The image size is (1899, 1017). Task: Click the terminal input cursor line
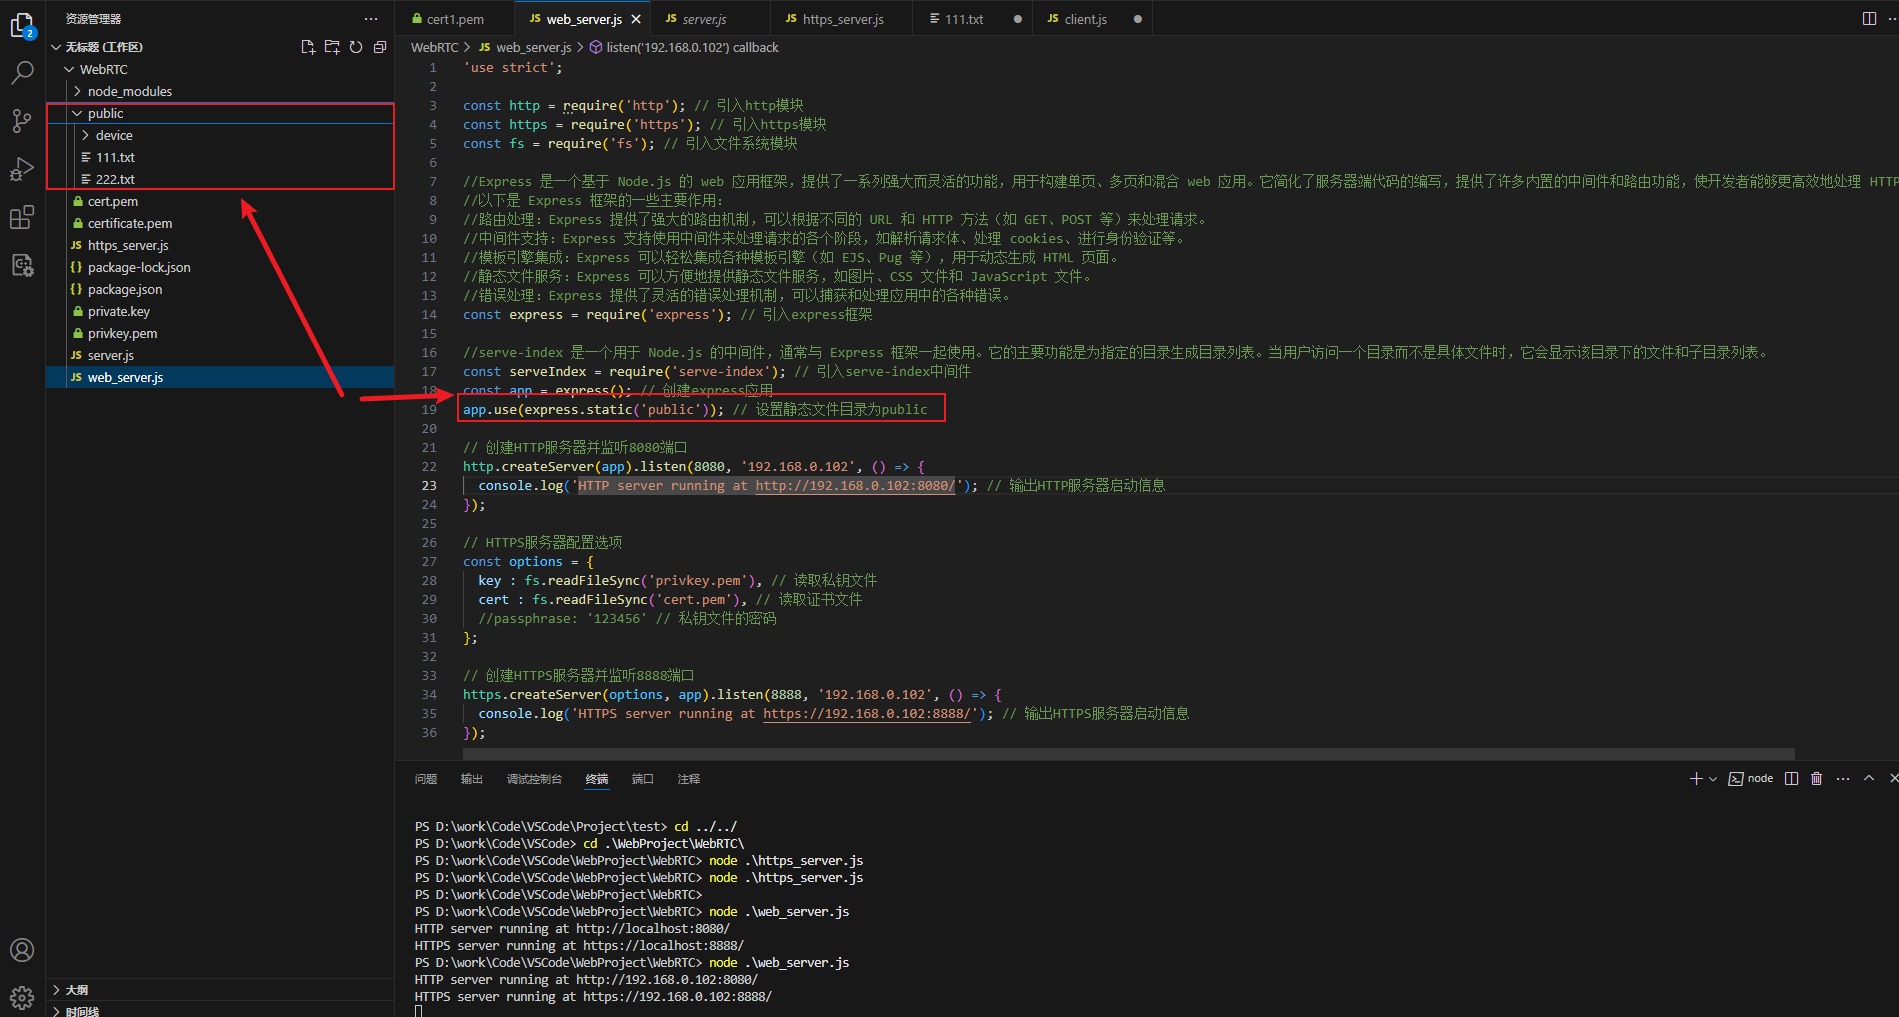[x=419, y=1011]
